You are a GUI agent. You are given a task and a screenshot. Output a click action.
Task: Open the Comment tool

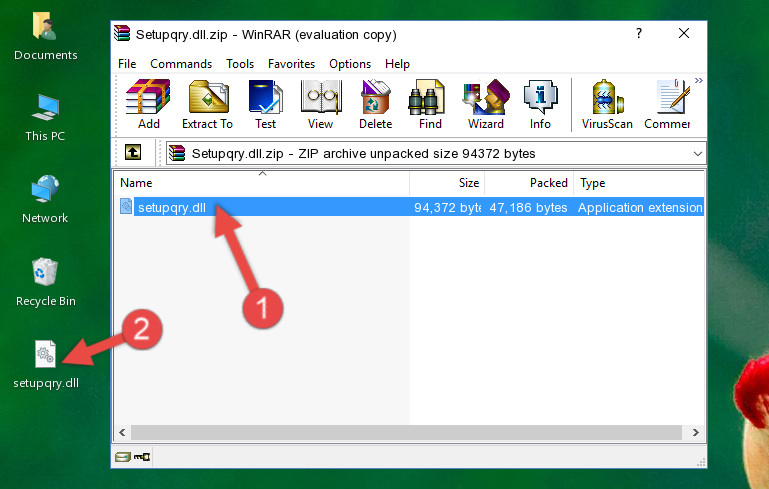click(x=667, y=104)
